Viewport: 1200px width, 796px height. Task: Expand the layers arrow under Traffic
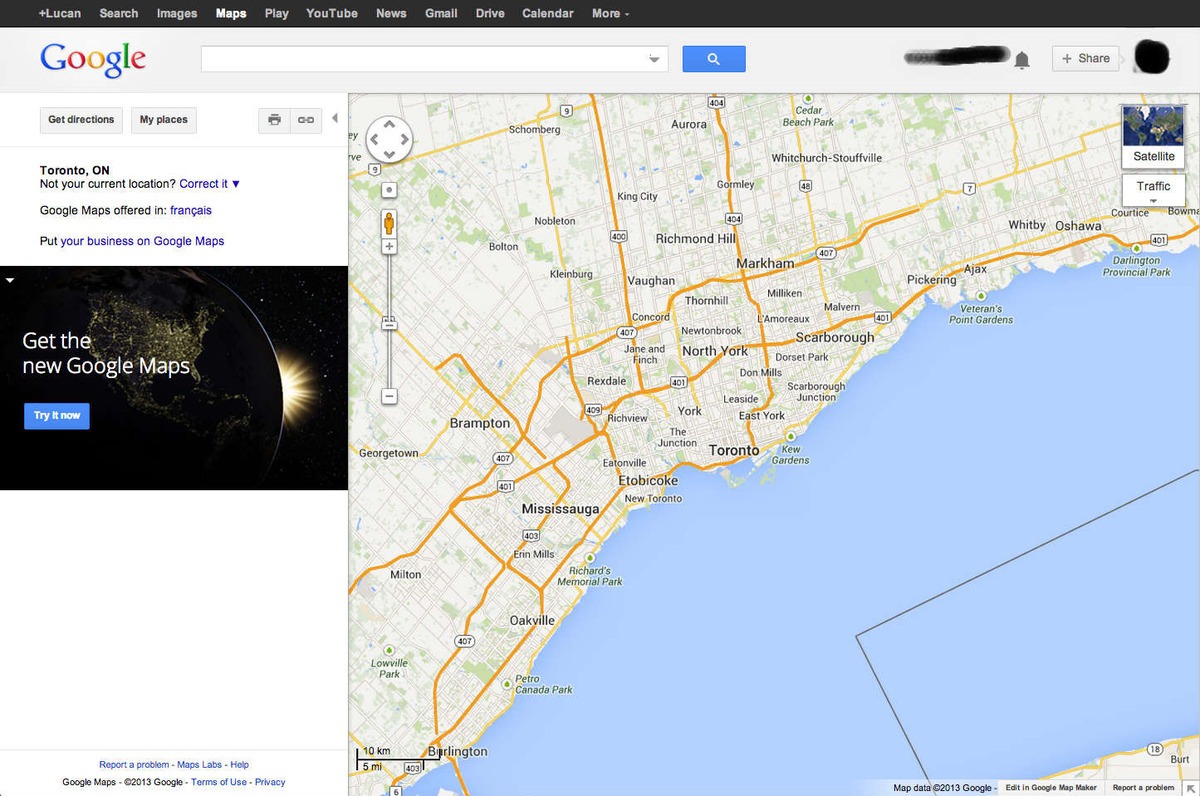1154,200
